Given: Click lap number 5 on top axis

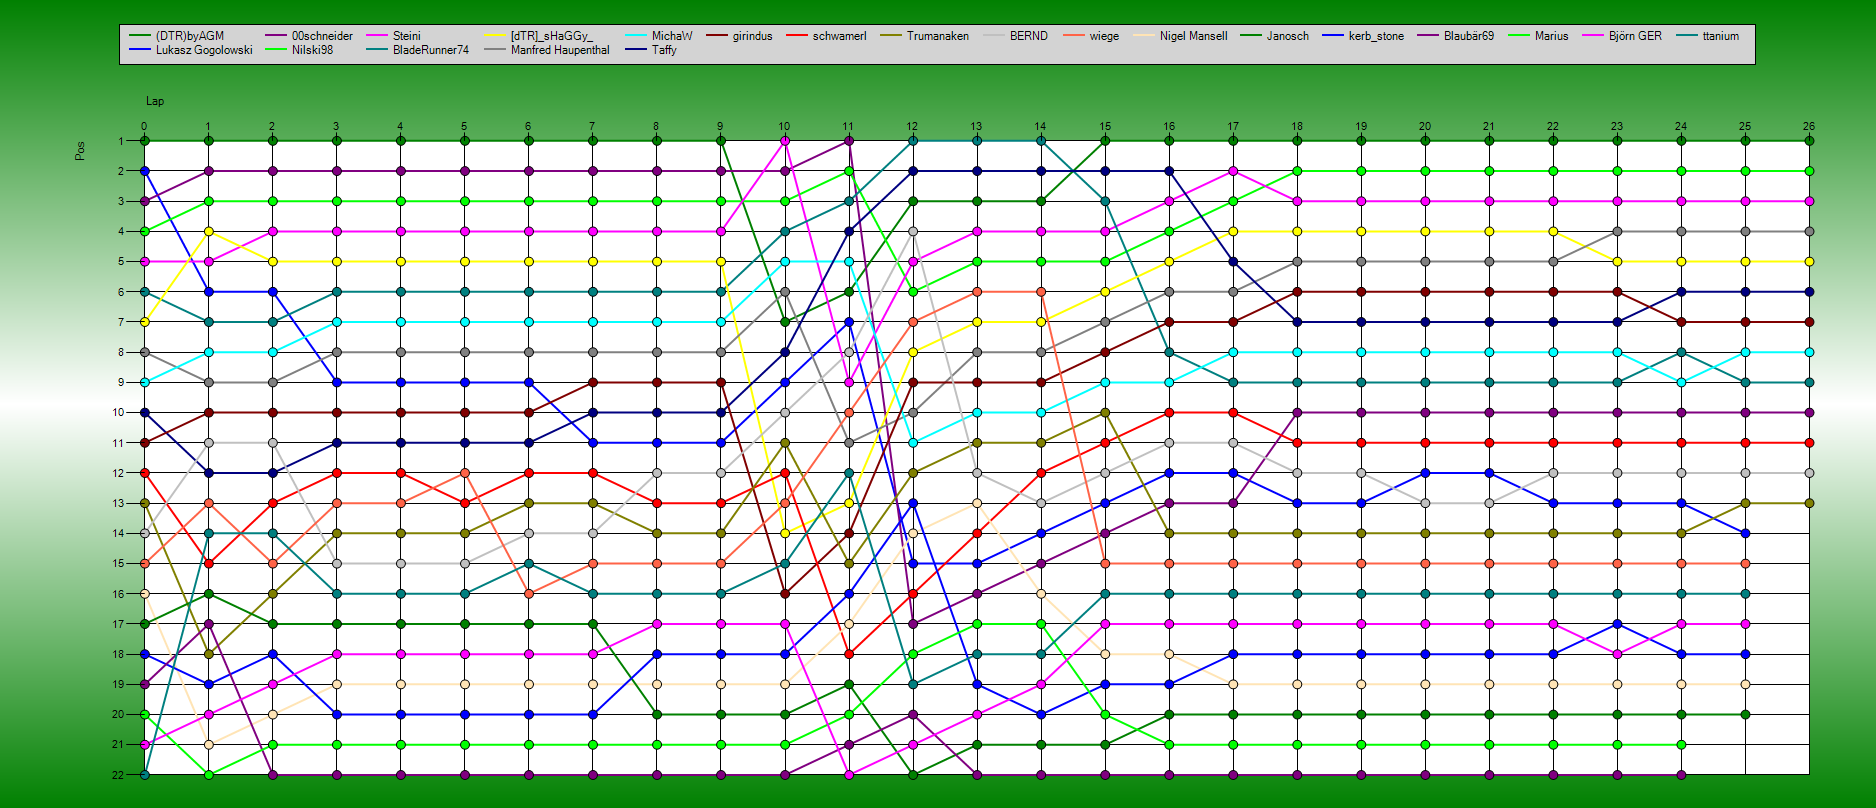Looking at the screenshot, I should pos(464,127).
